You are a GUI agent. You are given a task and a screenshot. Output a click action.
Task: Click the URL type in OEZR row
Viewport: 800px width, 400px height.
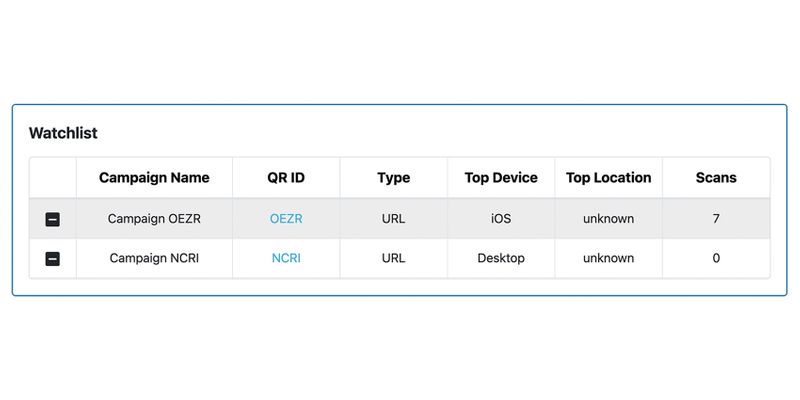pos(393,219)
